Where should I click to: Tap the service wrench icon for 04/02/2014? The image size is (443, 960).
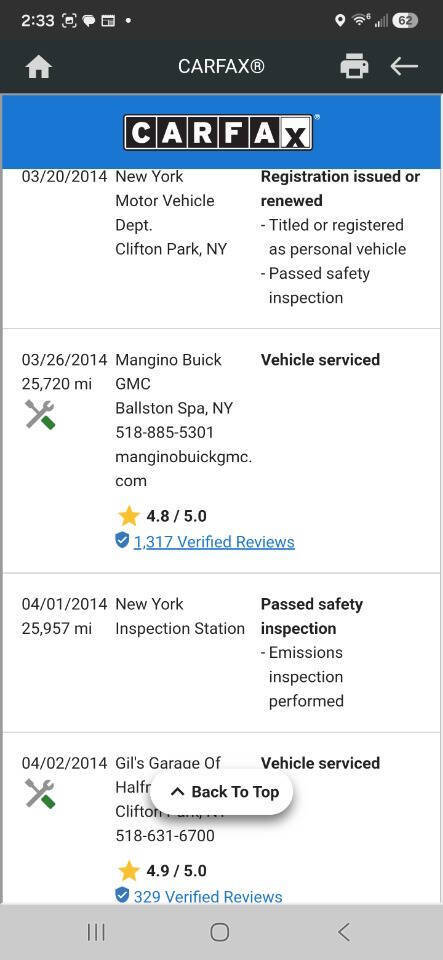(x=40, y=793)
